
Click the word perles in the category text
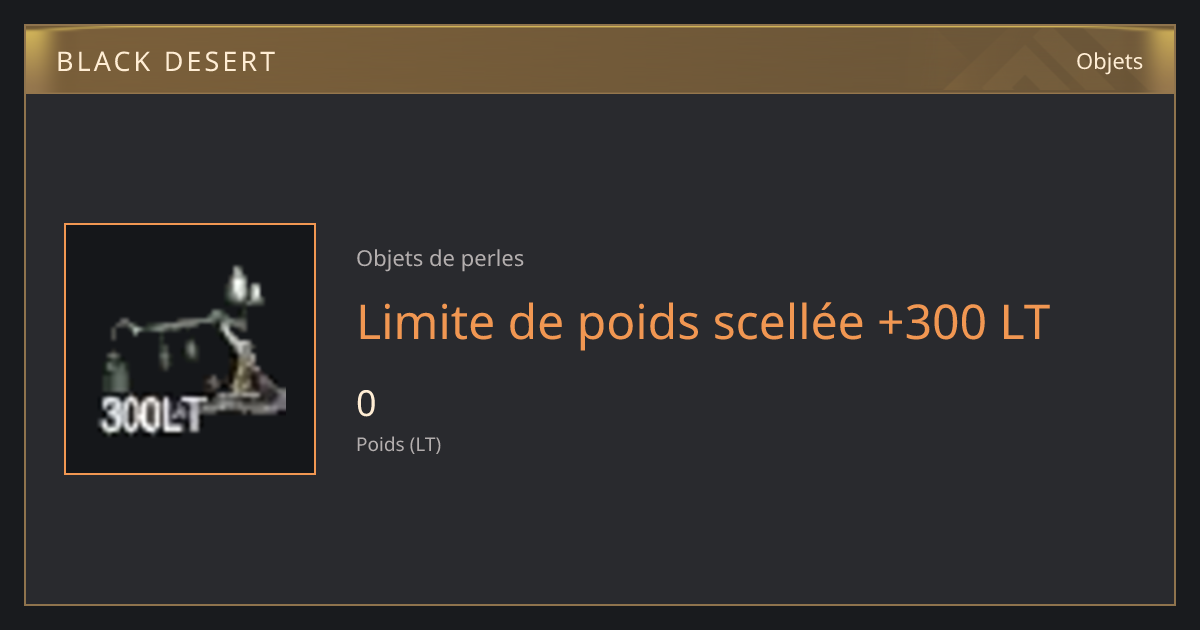492,259
